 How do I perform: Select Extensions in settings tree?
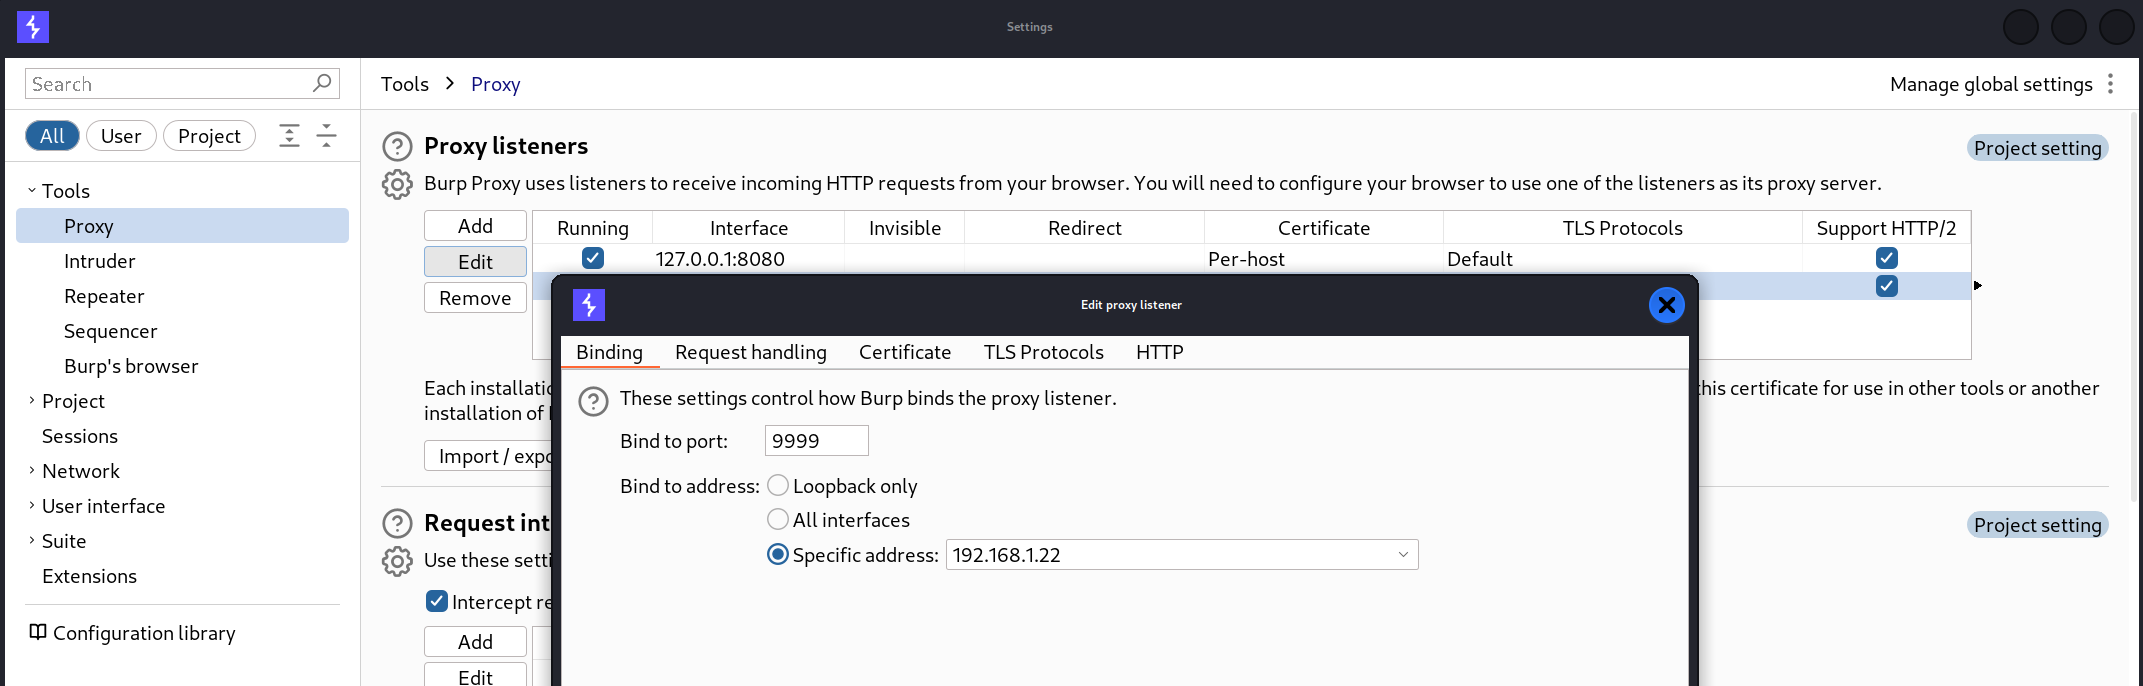click(89, 576)
